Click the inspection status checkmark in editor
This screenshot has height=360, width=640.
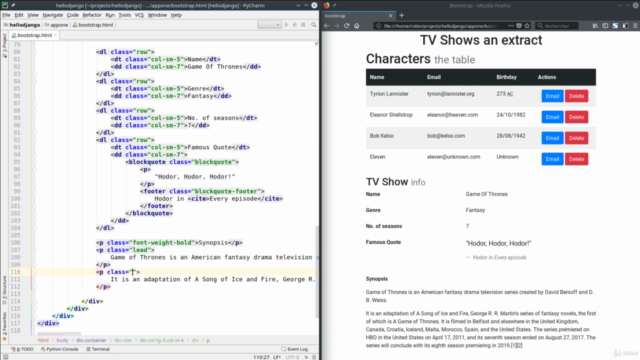point(316,44)
